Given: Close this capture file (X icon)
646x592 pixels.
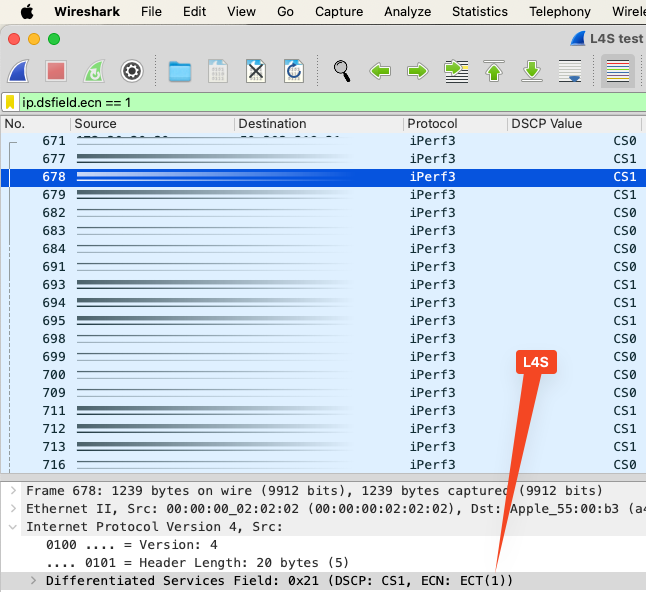Looking at the screenshot, I should [x=256, y=71].
